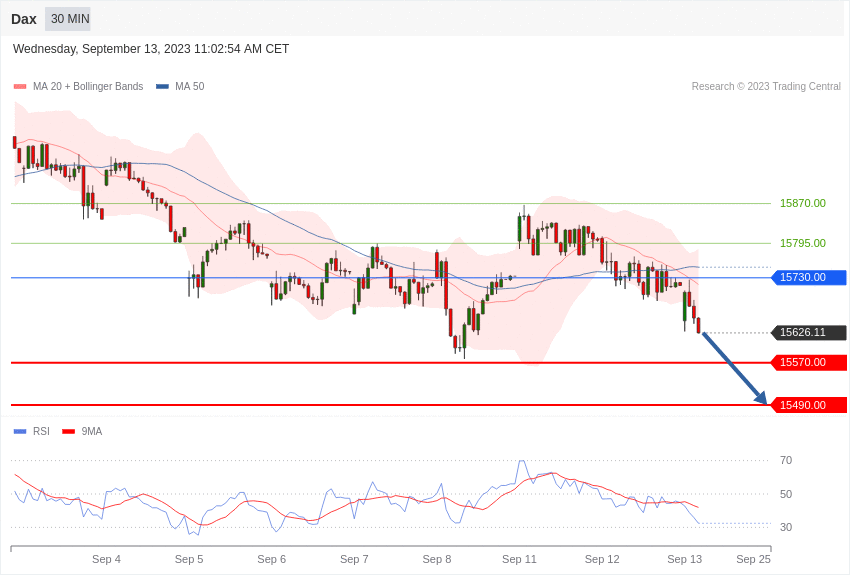Click the RSI blue legend swatch
The image size is (850, 576).
pyautogui.click(x=20, y=431)
